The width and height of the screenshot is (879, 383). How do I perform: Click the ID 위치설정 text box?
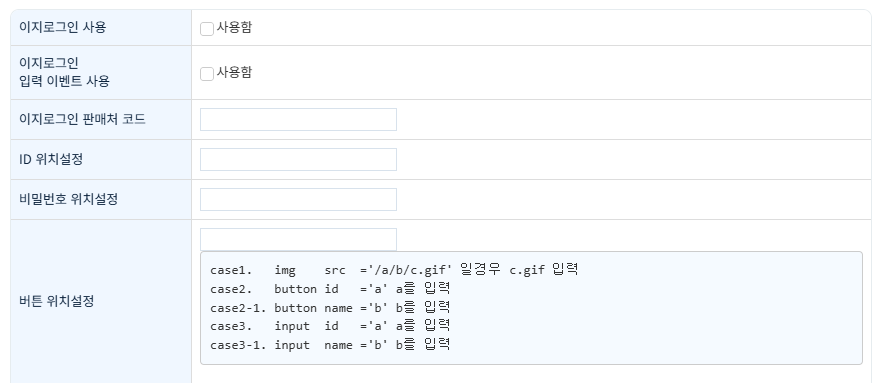[x=298, y=159]
